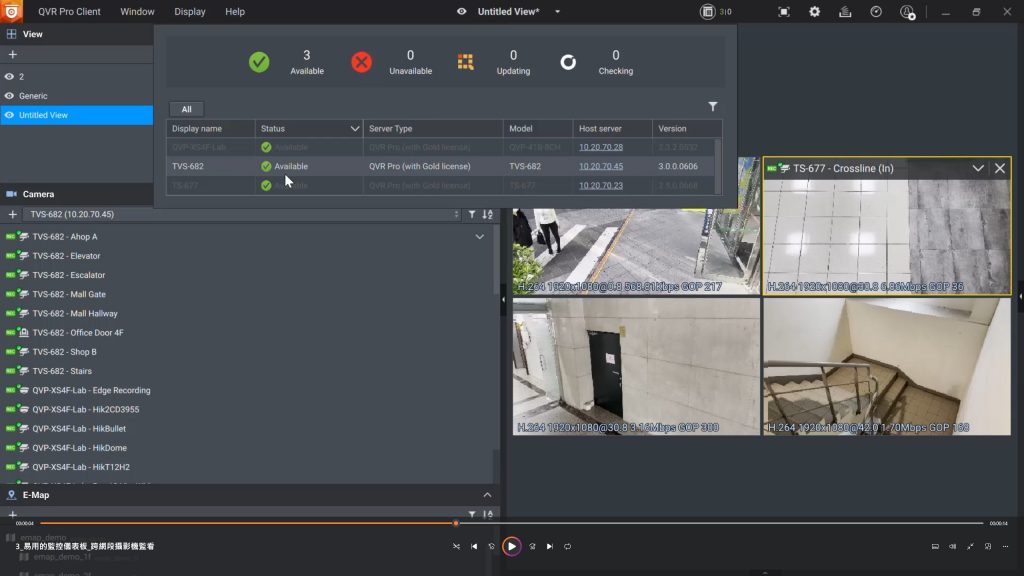The image size is (1024, 576).
Task: Click the filter funnel in the server list
Action: point(713,106)
